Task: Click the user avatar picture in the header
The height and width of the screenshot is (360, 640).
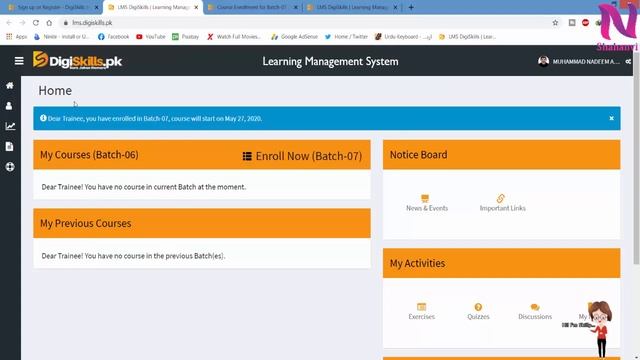Action: [543, 61]
